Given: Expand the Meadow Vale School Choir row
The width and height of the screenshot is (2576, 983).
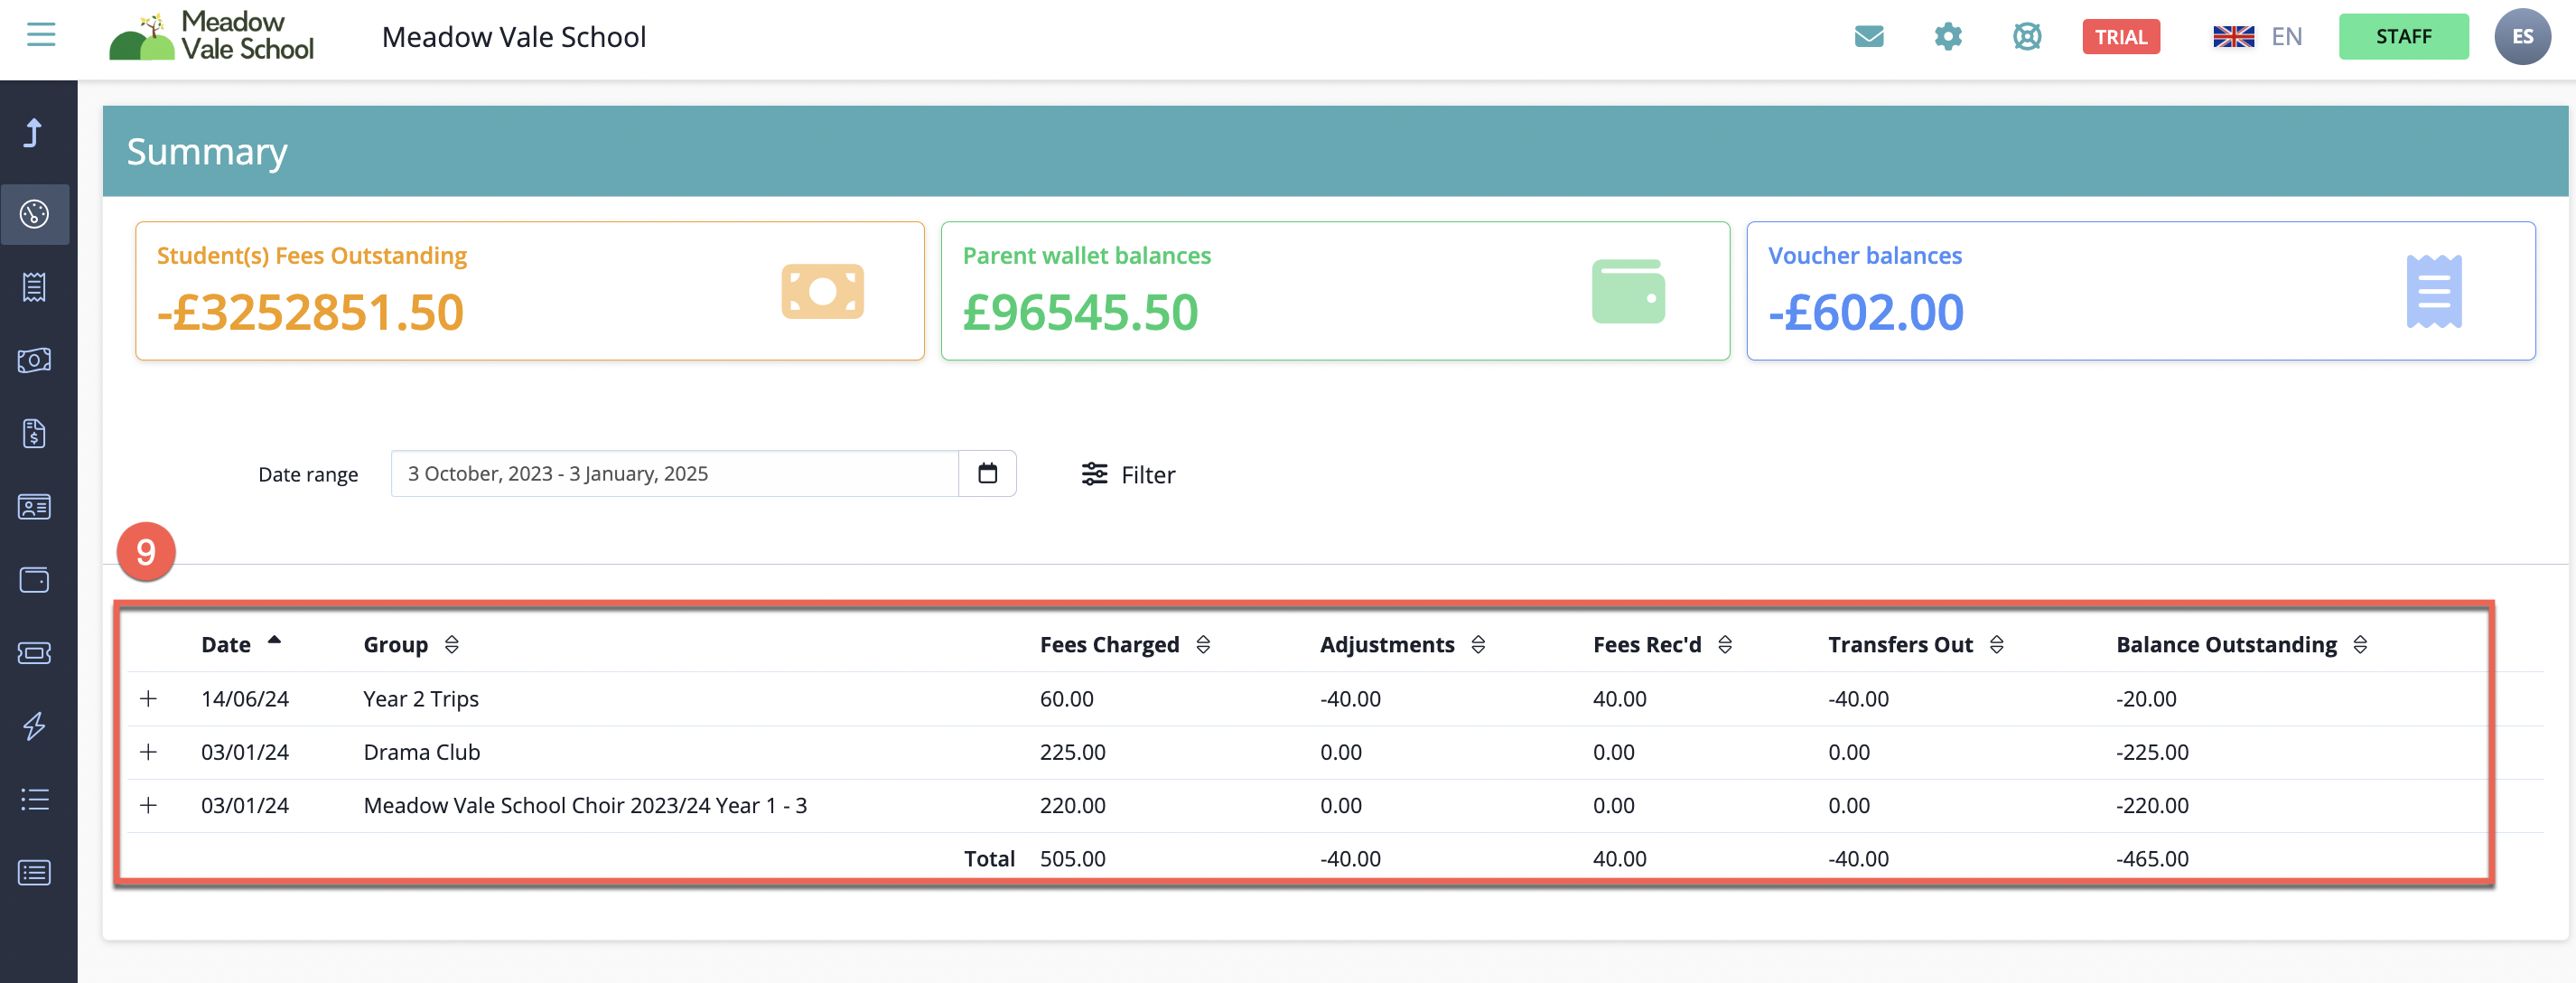Looking at the screenshot, I should click(148, 805).
